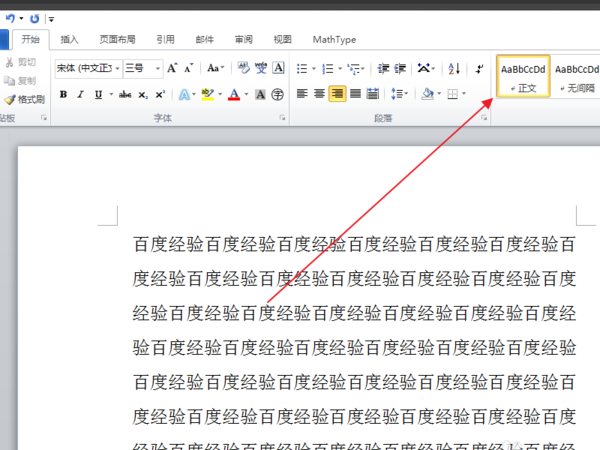This screenshot has width=600, height=450.
Task: Open the Font dialog launcher
Action: (x=282, y=118)
